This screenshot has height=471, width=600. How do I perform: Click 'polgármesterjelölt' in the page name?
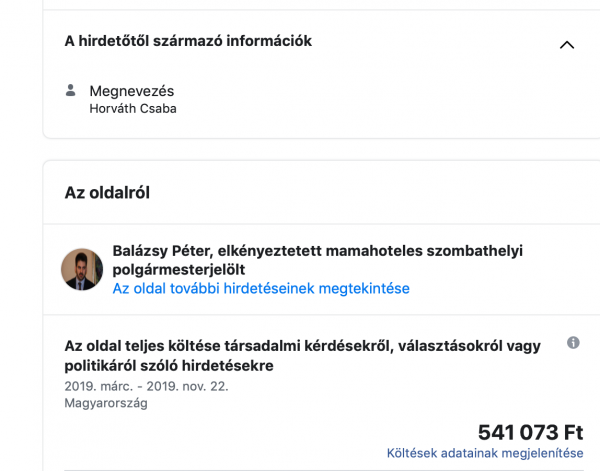pos(179,270)
